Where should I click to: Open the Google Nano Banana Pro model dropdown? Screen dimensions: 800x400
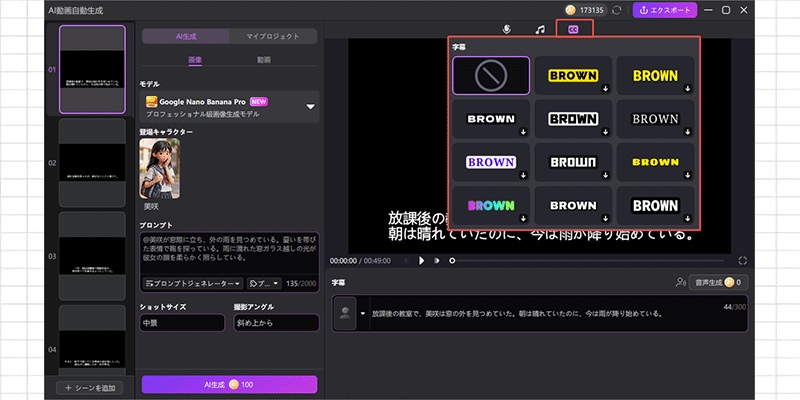pos(230,107)
